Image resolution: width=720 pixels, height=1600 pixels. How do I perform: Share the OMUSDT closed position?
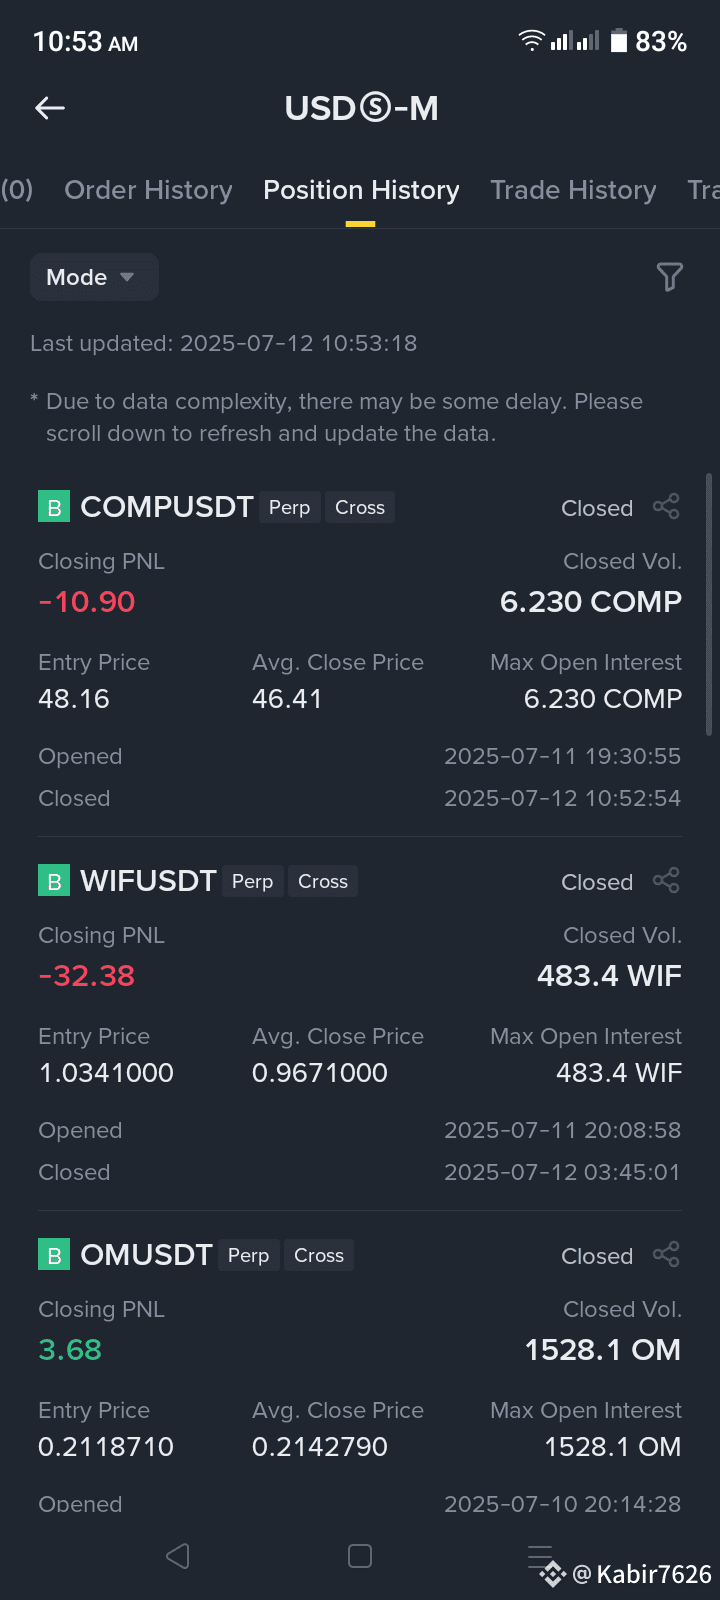(x=666, y=1255)
